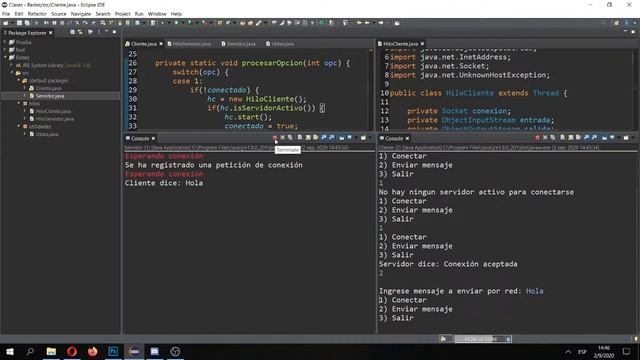The width and height of the screenshot is (640, 360).
Task: Collapse the (default package) node
Action: tap(18, 80)
